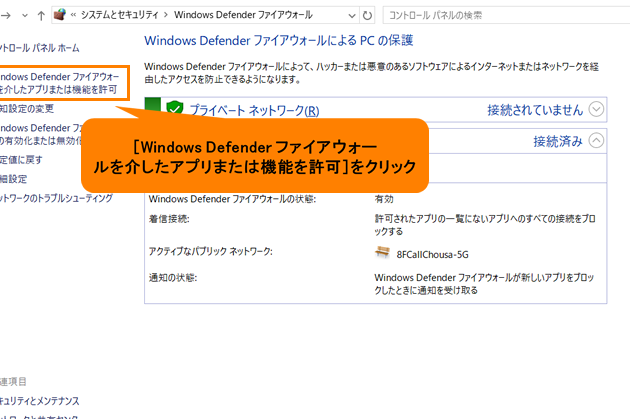Open 通知設定の変更 link
Image resolution: width=630 pixels, height=419 pixels.
tap(28, 108)
